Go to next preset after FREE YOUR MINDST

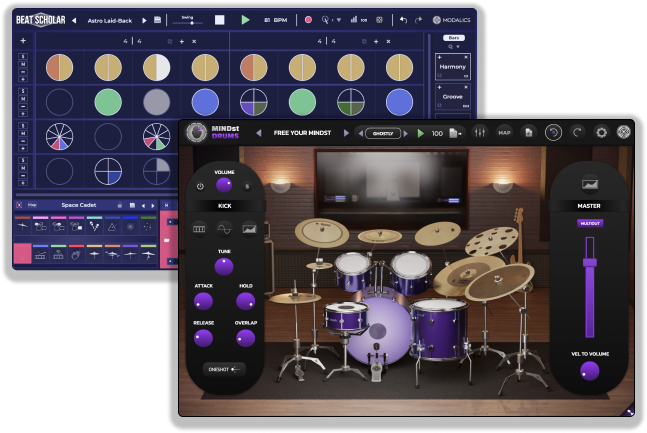(x=347, y=133)
